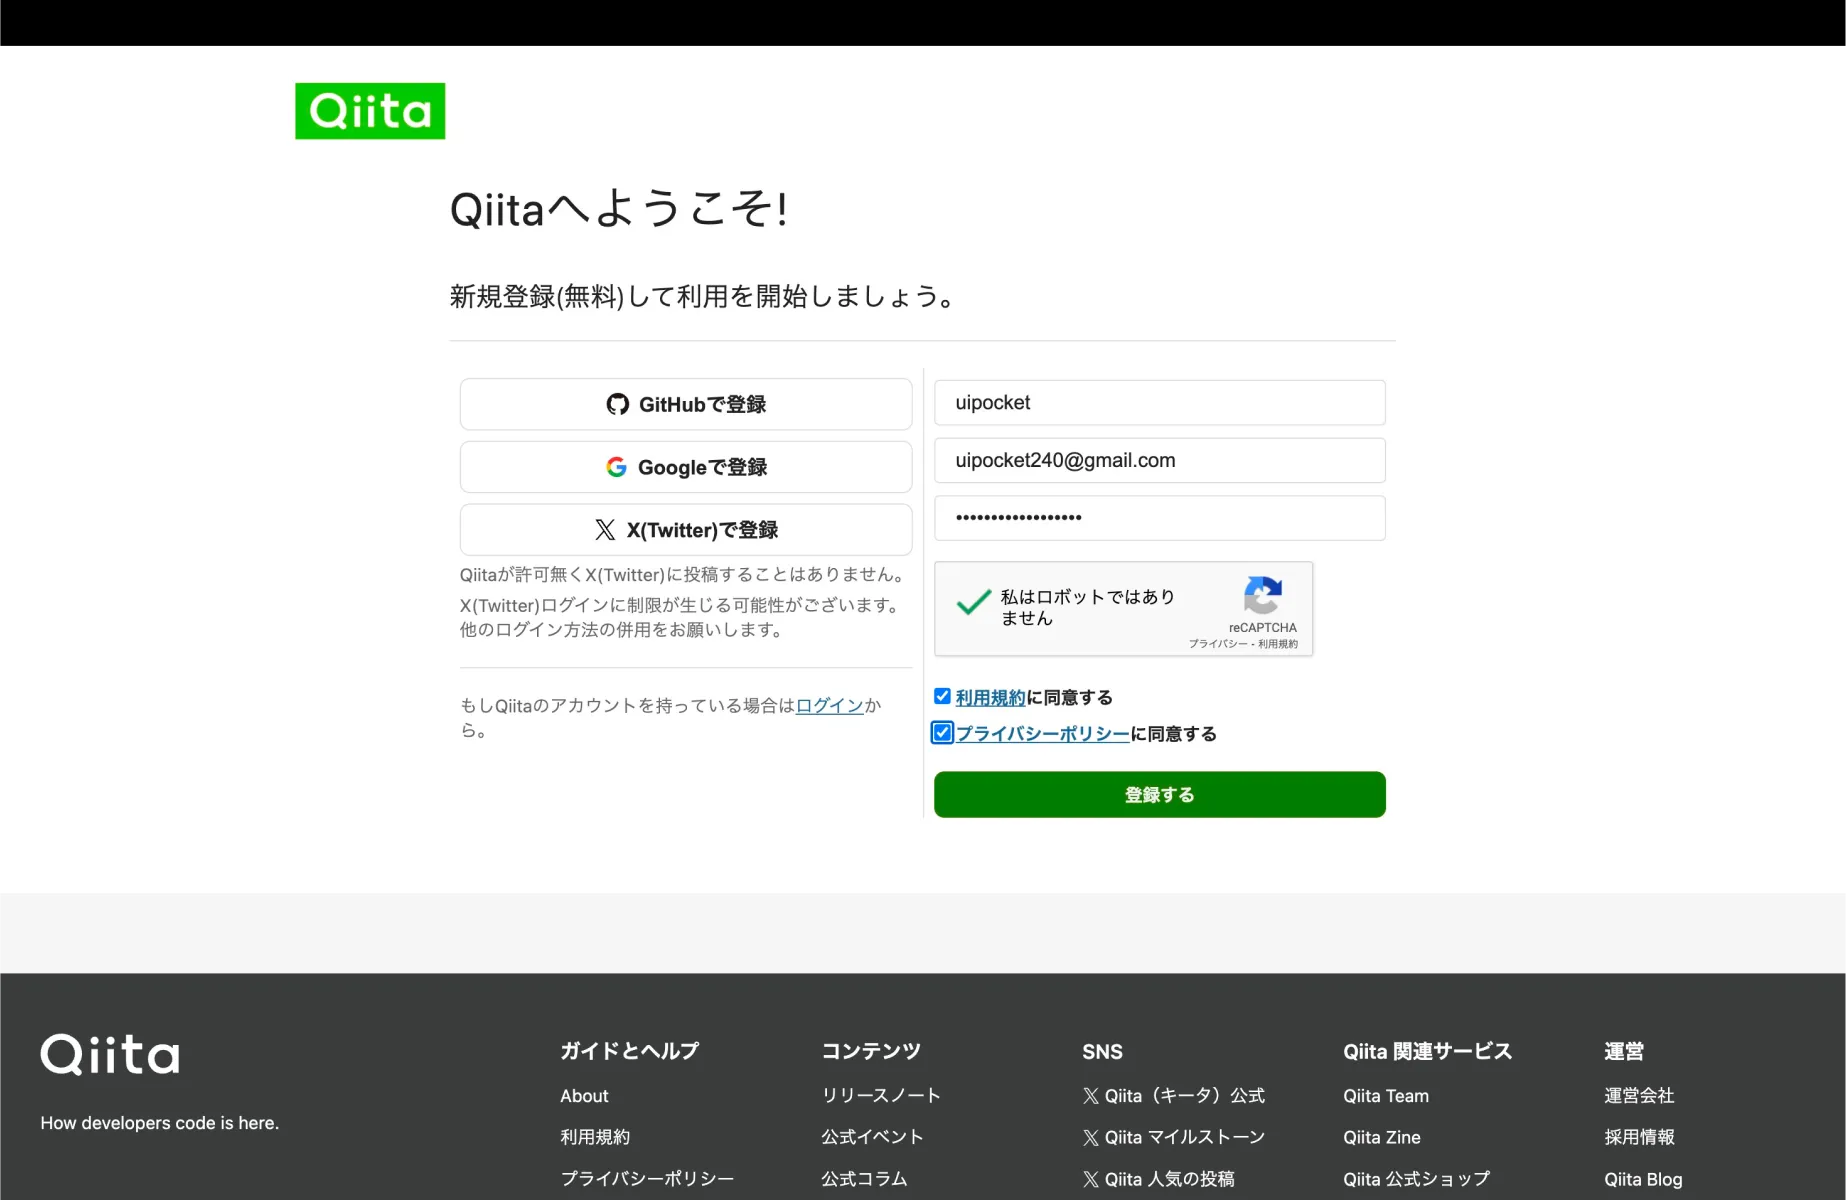Toggle the reCAPTCHA 私はロボットではありません checkbox

click(x=973, y=604)
